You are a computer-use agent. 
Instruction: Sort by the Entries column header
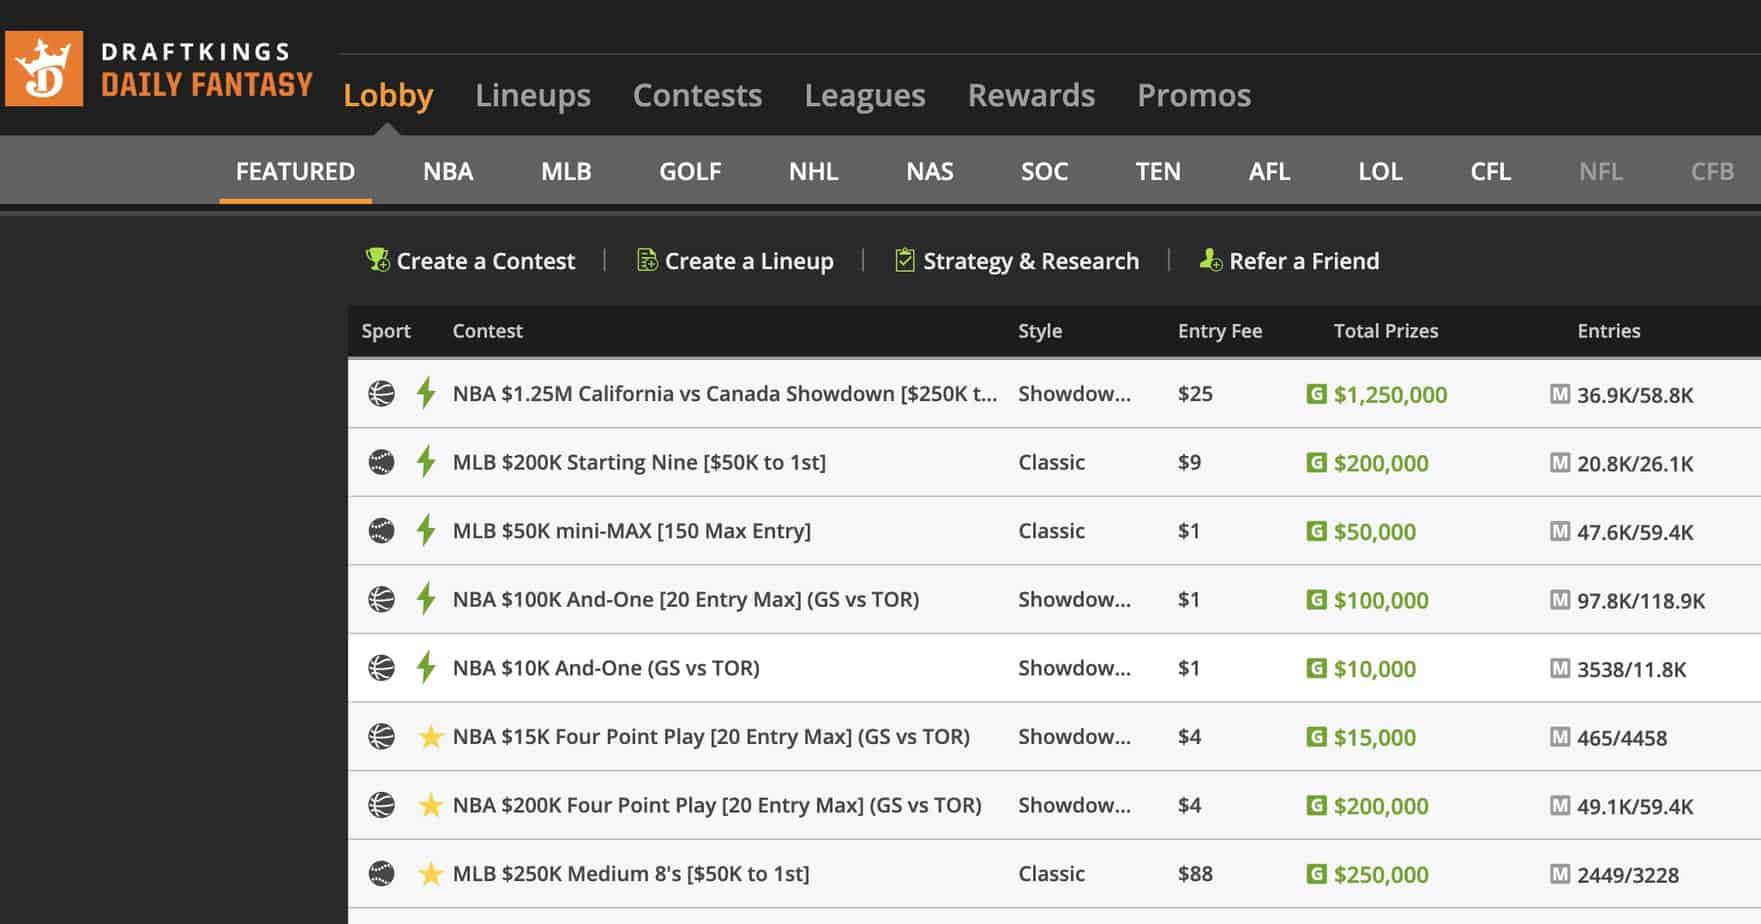click(1609, 331)
